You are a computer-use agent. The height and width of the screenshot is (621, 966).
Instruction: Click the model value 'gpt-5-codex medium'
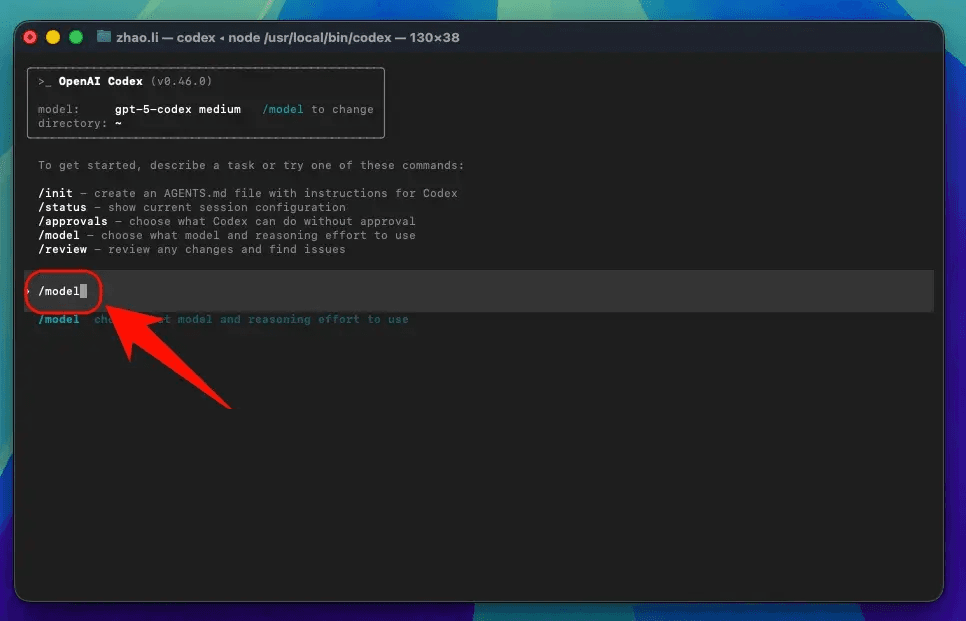tap(178, 109)
